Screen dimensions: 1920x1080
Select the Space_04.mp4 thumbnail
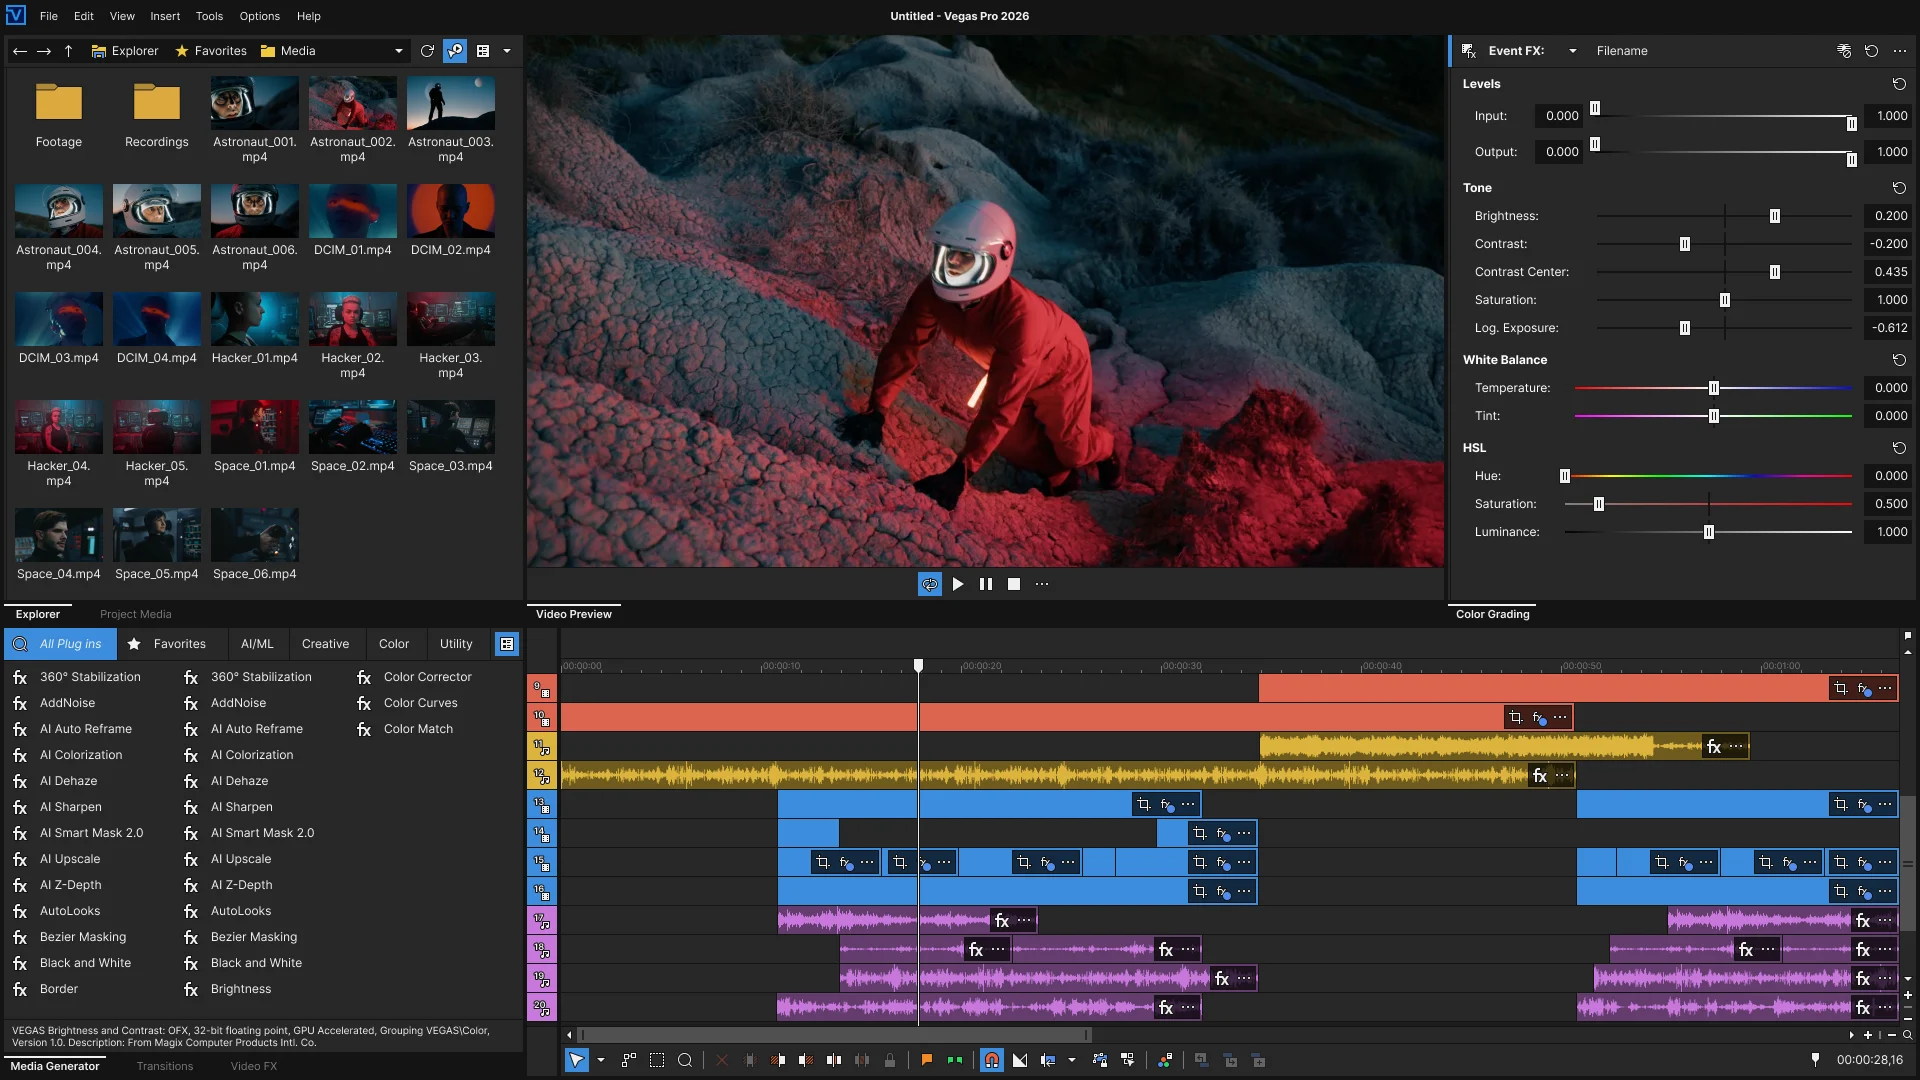(x=57, y=533)
